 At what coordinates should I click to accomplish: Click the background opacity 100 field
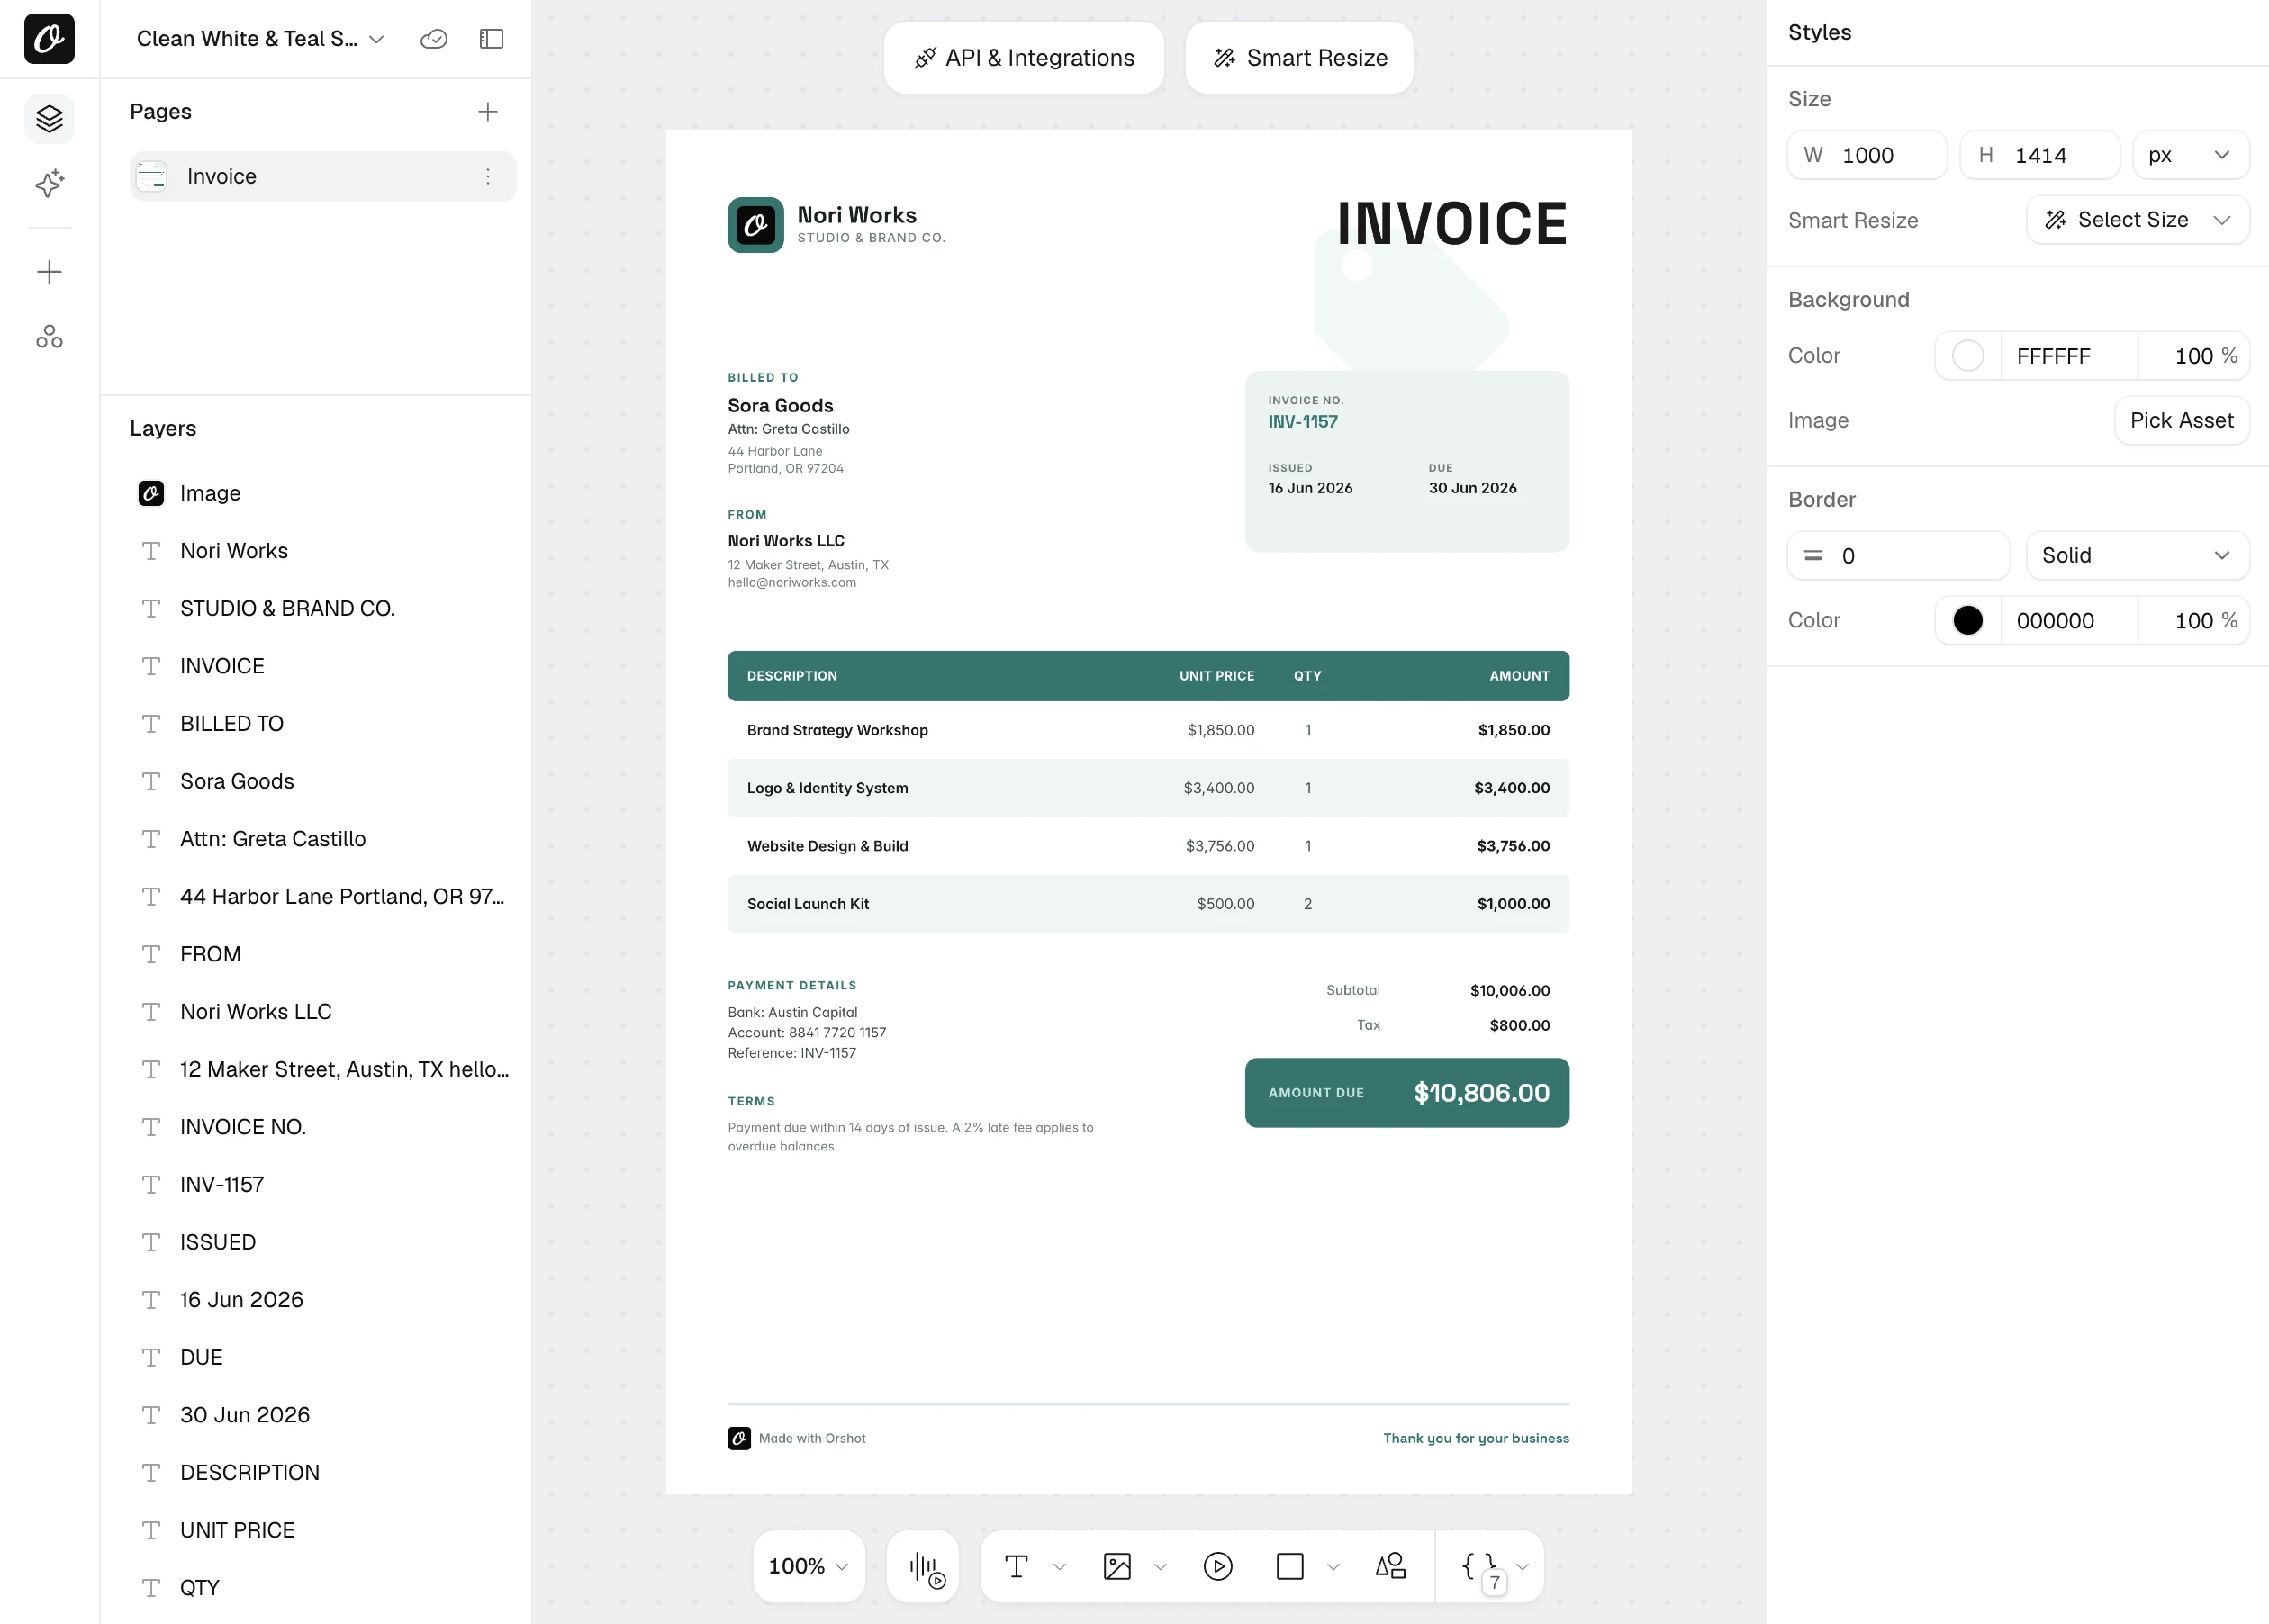(x=2194, y=356)
